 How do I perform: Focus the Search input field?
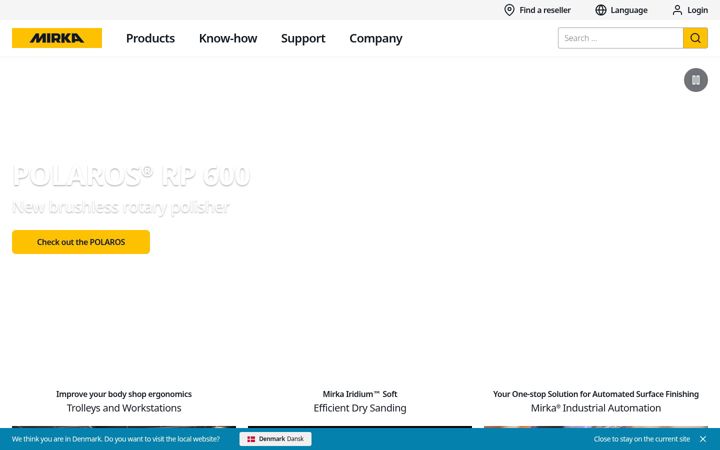coord(620,38)
